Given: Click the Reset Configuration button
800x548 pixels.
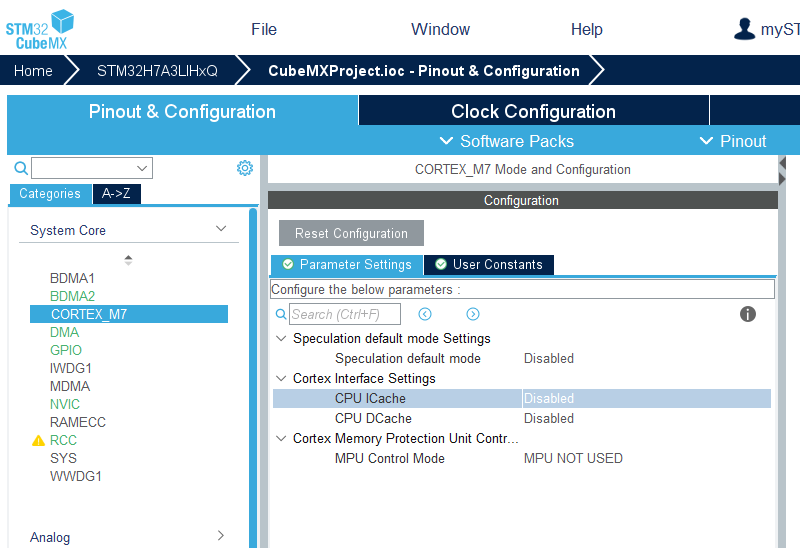Looking at the screenshot, I should (351, 234).
